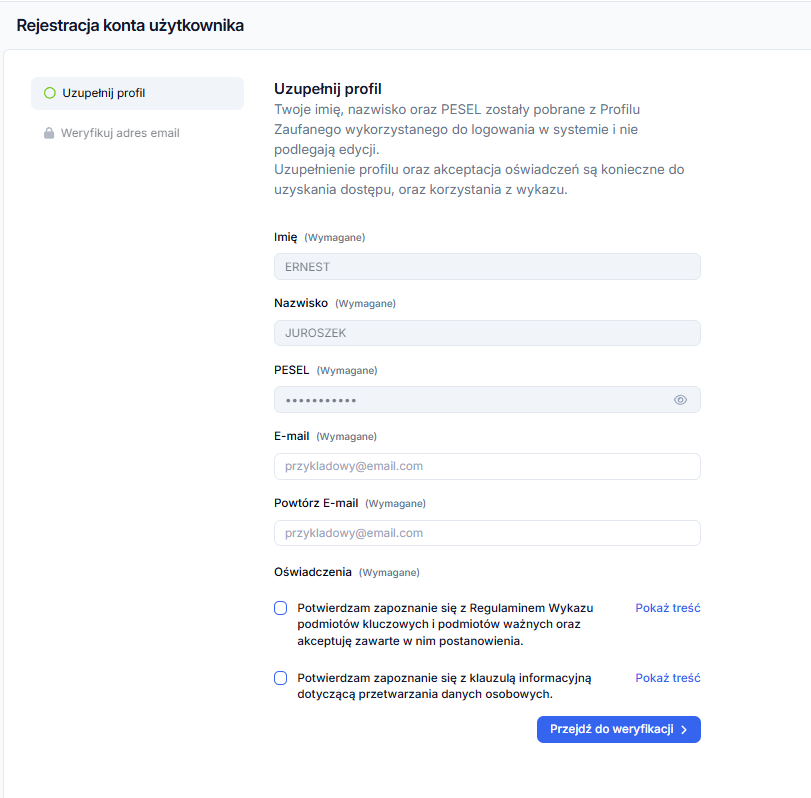Show the hidden PESEL with the eye icon
Viewport: 811px width, 798px height.
tap(680, 400)
